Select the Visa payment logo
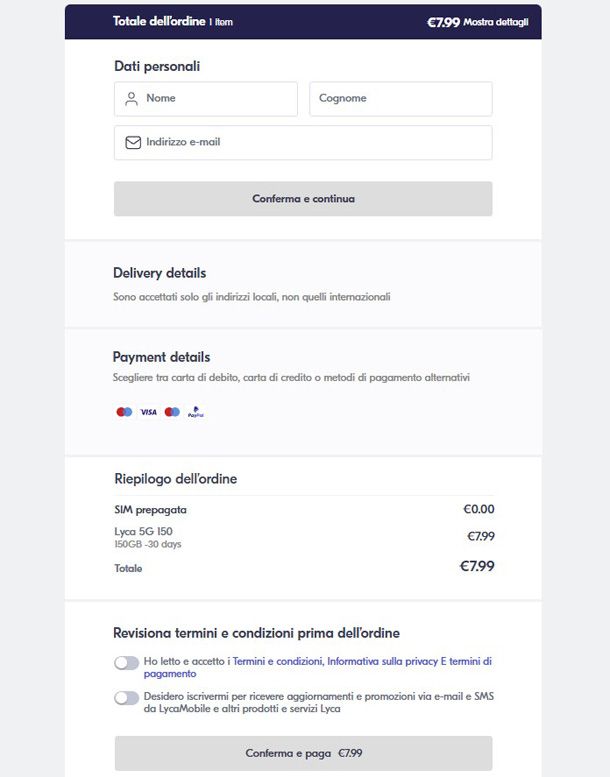Viewport: 610px width, 777px height. [148, 412]
